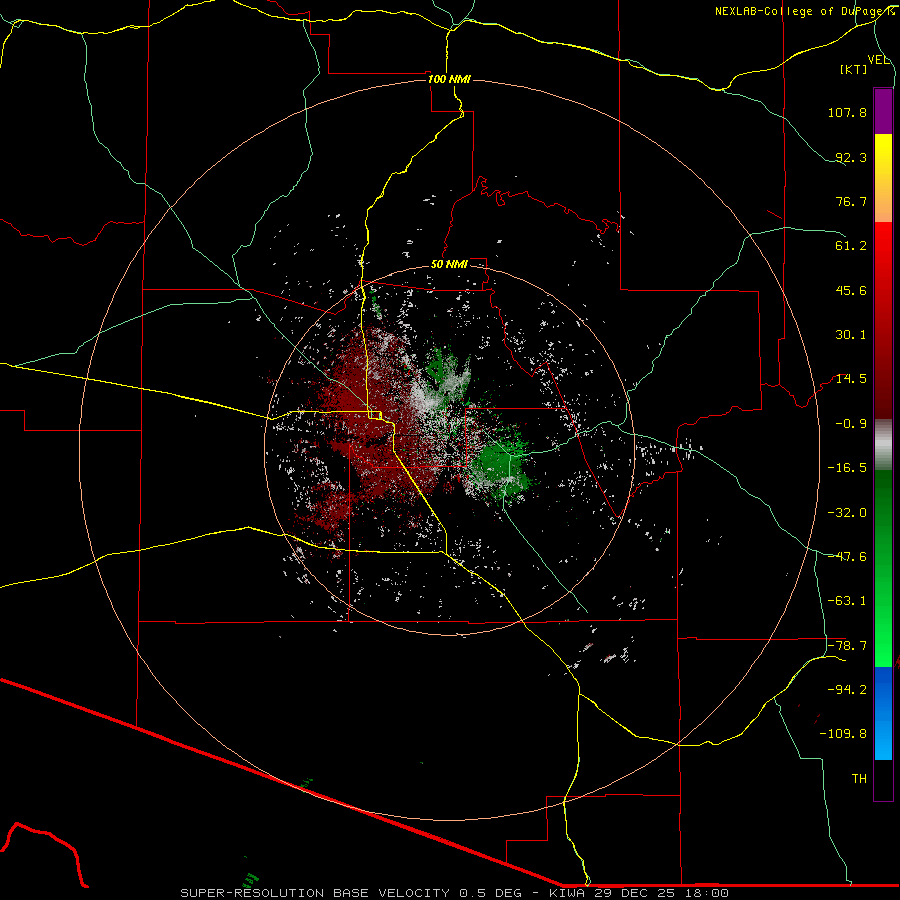
Task: Pick the dark green segment of the color bar
Action: (x=883, y=511)
